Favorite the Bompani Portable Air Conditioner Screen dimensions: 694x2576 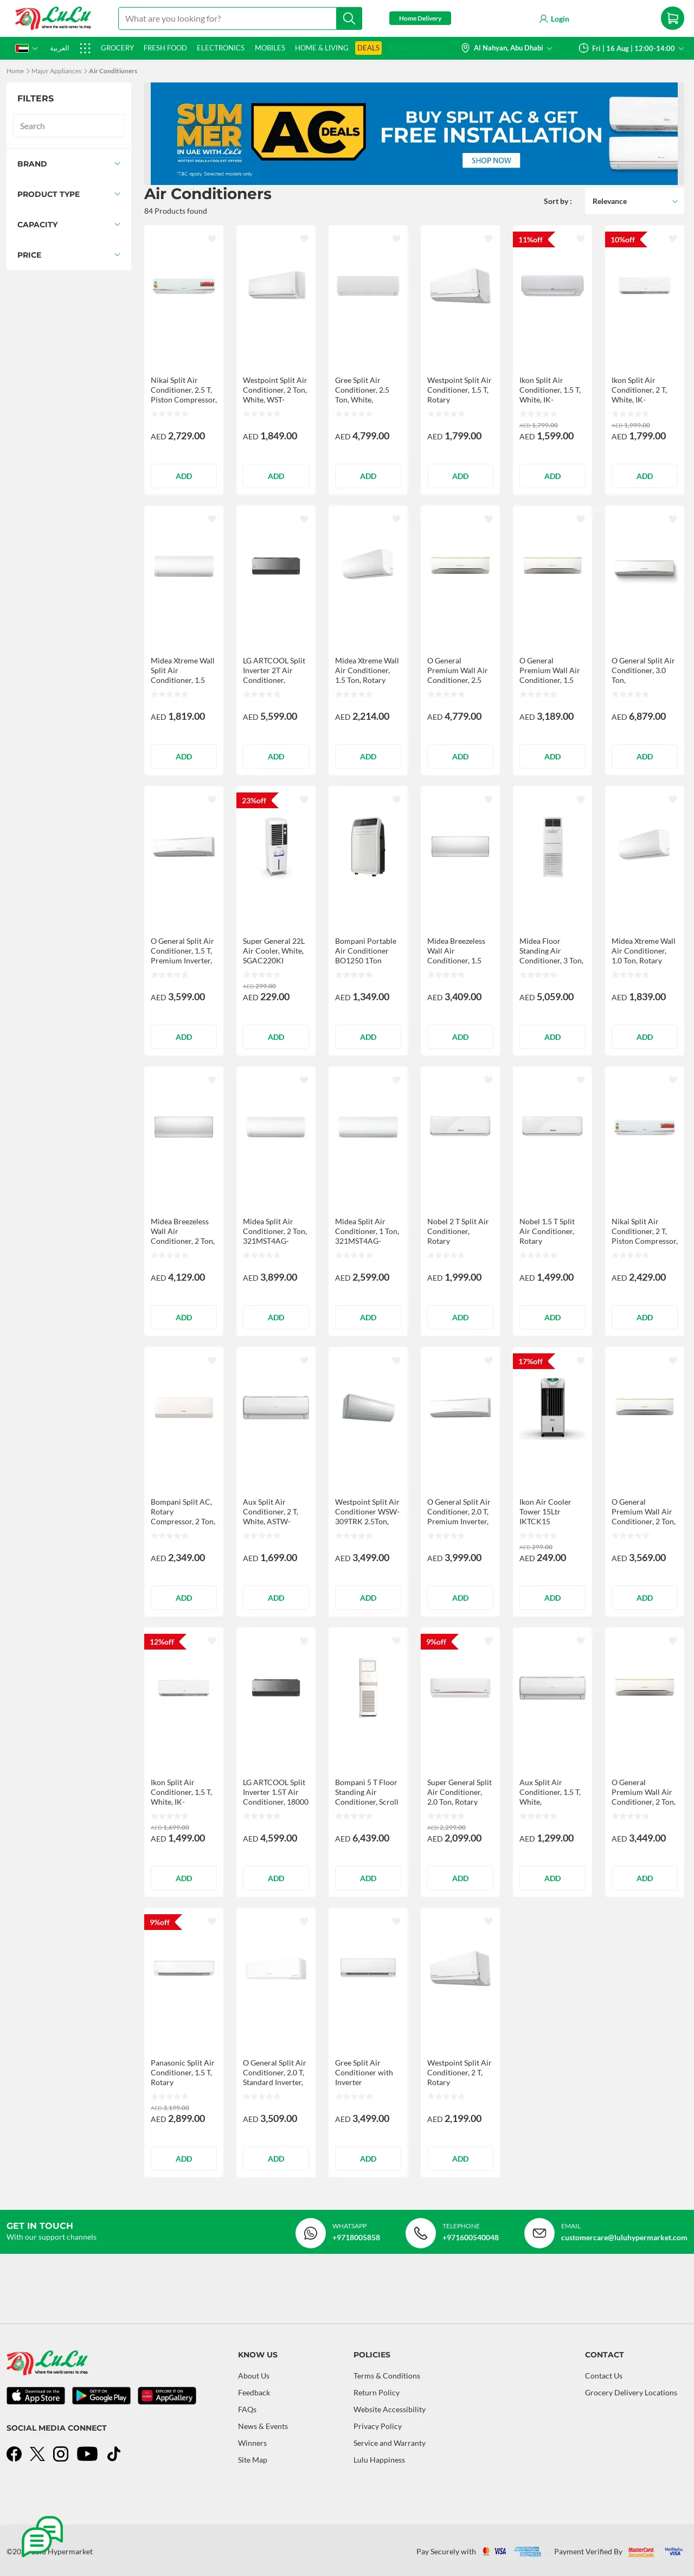(x=396, y=799)
